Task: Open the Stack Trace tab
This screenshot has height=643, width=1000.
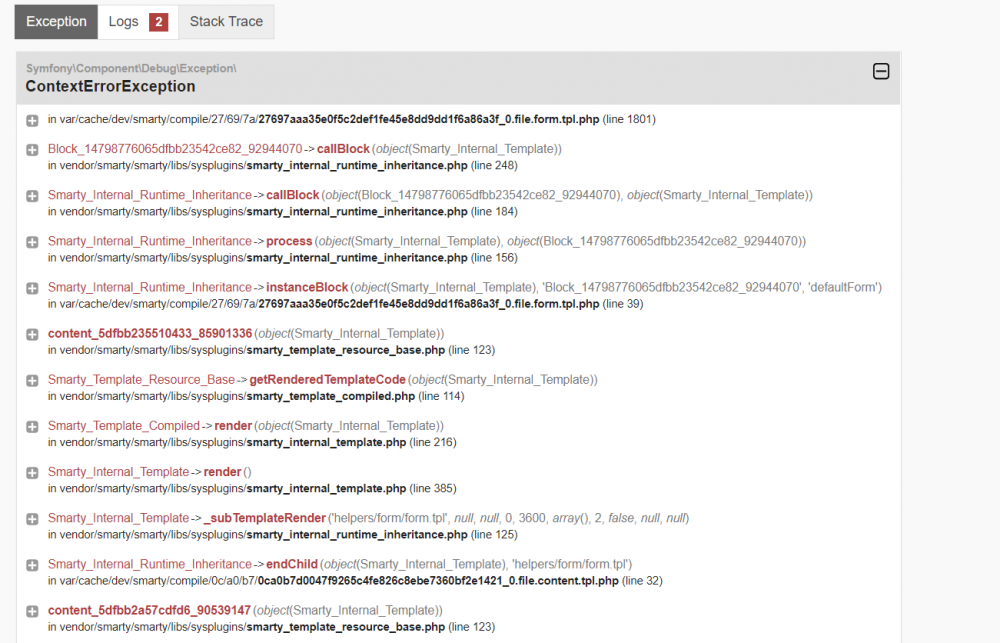Action: click(x=226, y=21)
